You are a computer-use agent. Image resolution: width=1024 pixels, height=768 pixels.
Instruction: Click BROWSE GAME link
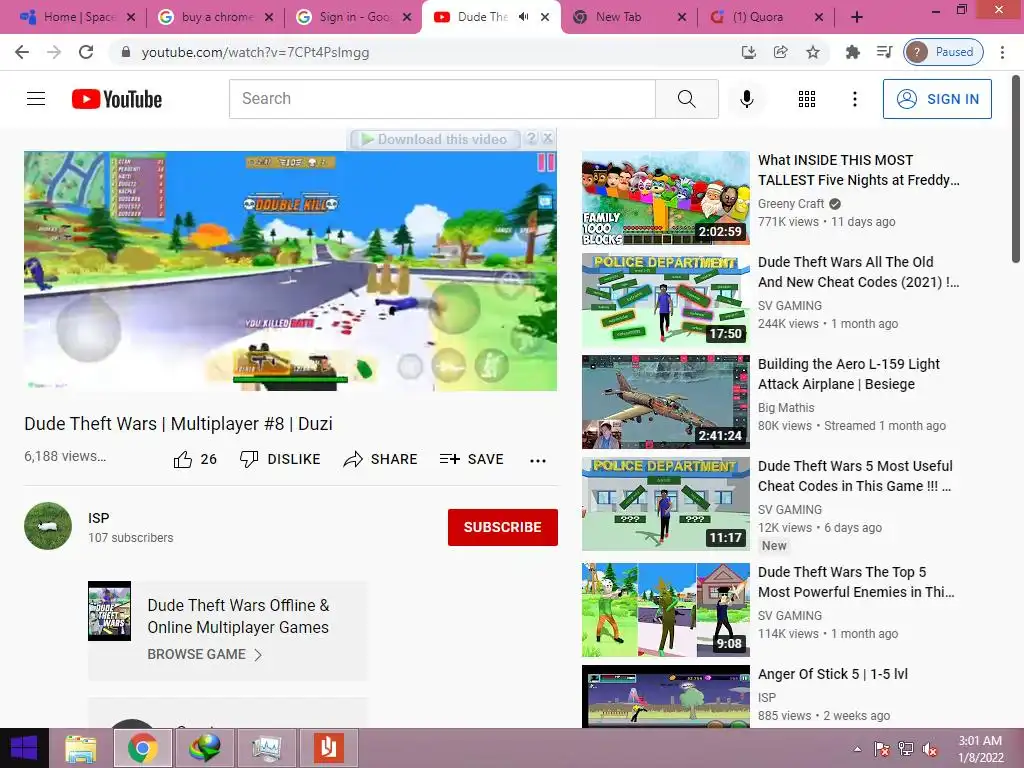pos(204,654)
